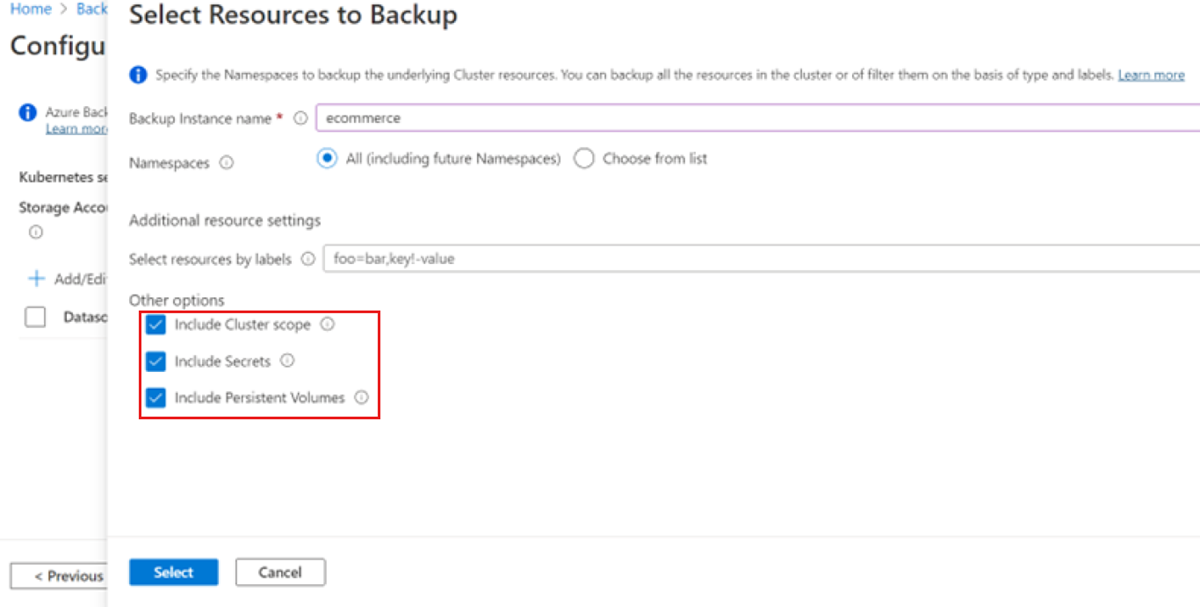The image size is (1200, 607).
Task: Click info icon next to Include Secrets
Action: (x=287, y=361)
